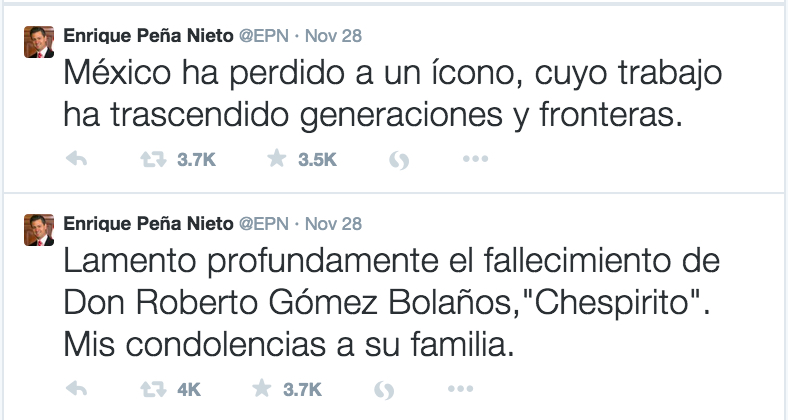The width and height of the screenshot is (788, 420).
Task: Click the @EPN handle on the first tweet
Action: (x=264, y=36)
